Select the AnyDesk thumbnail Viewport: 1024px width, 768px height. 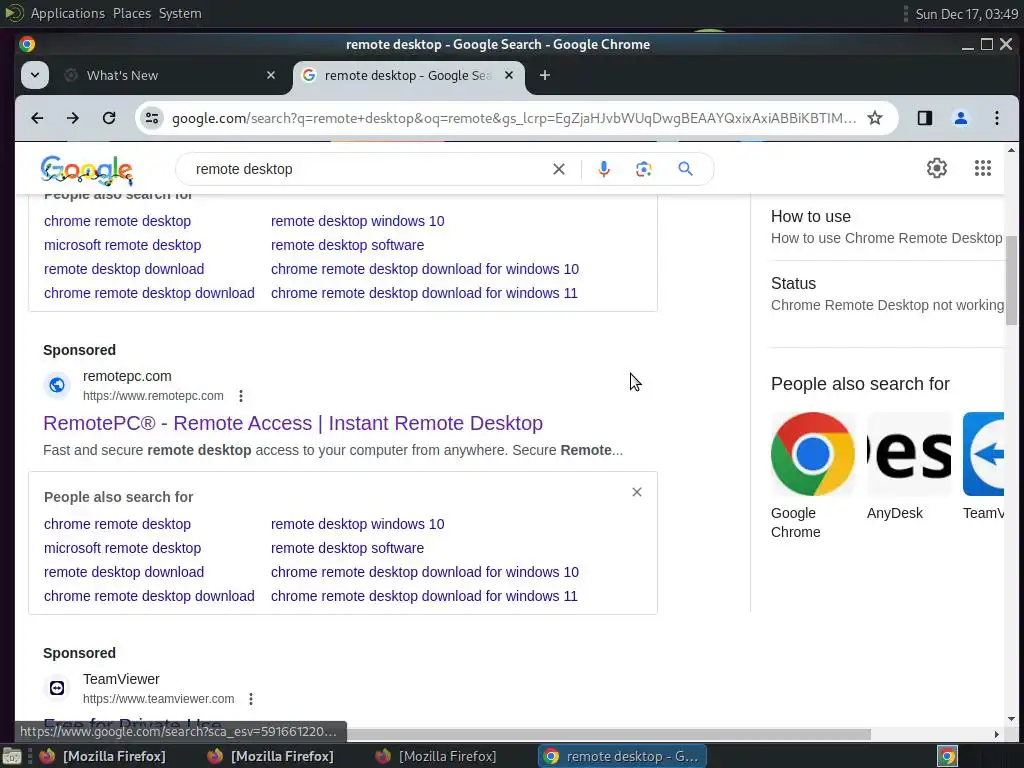tap(909, 454)
